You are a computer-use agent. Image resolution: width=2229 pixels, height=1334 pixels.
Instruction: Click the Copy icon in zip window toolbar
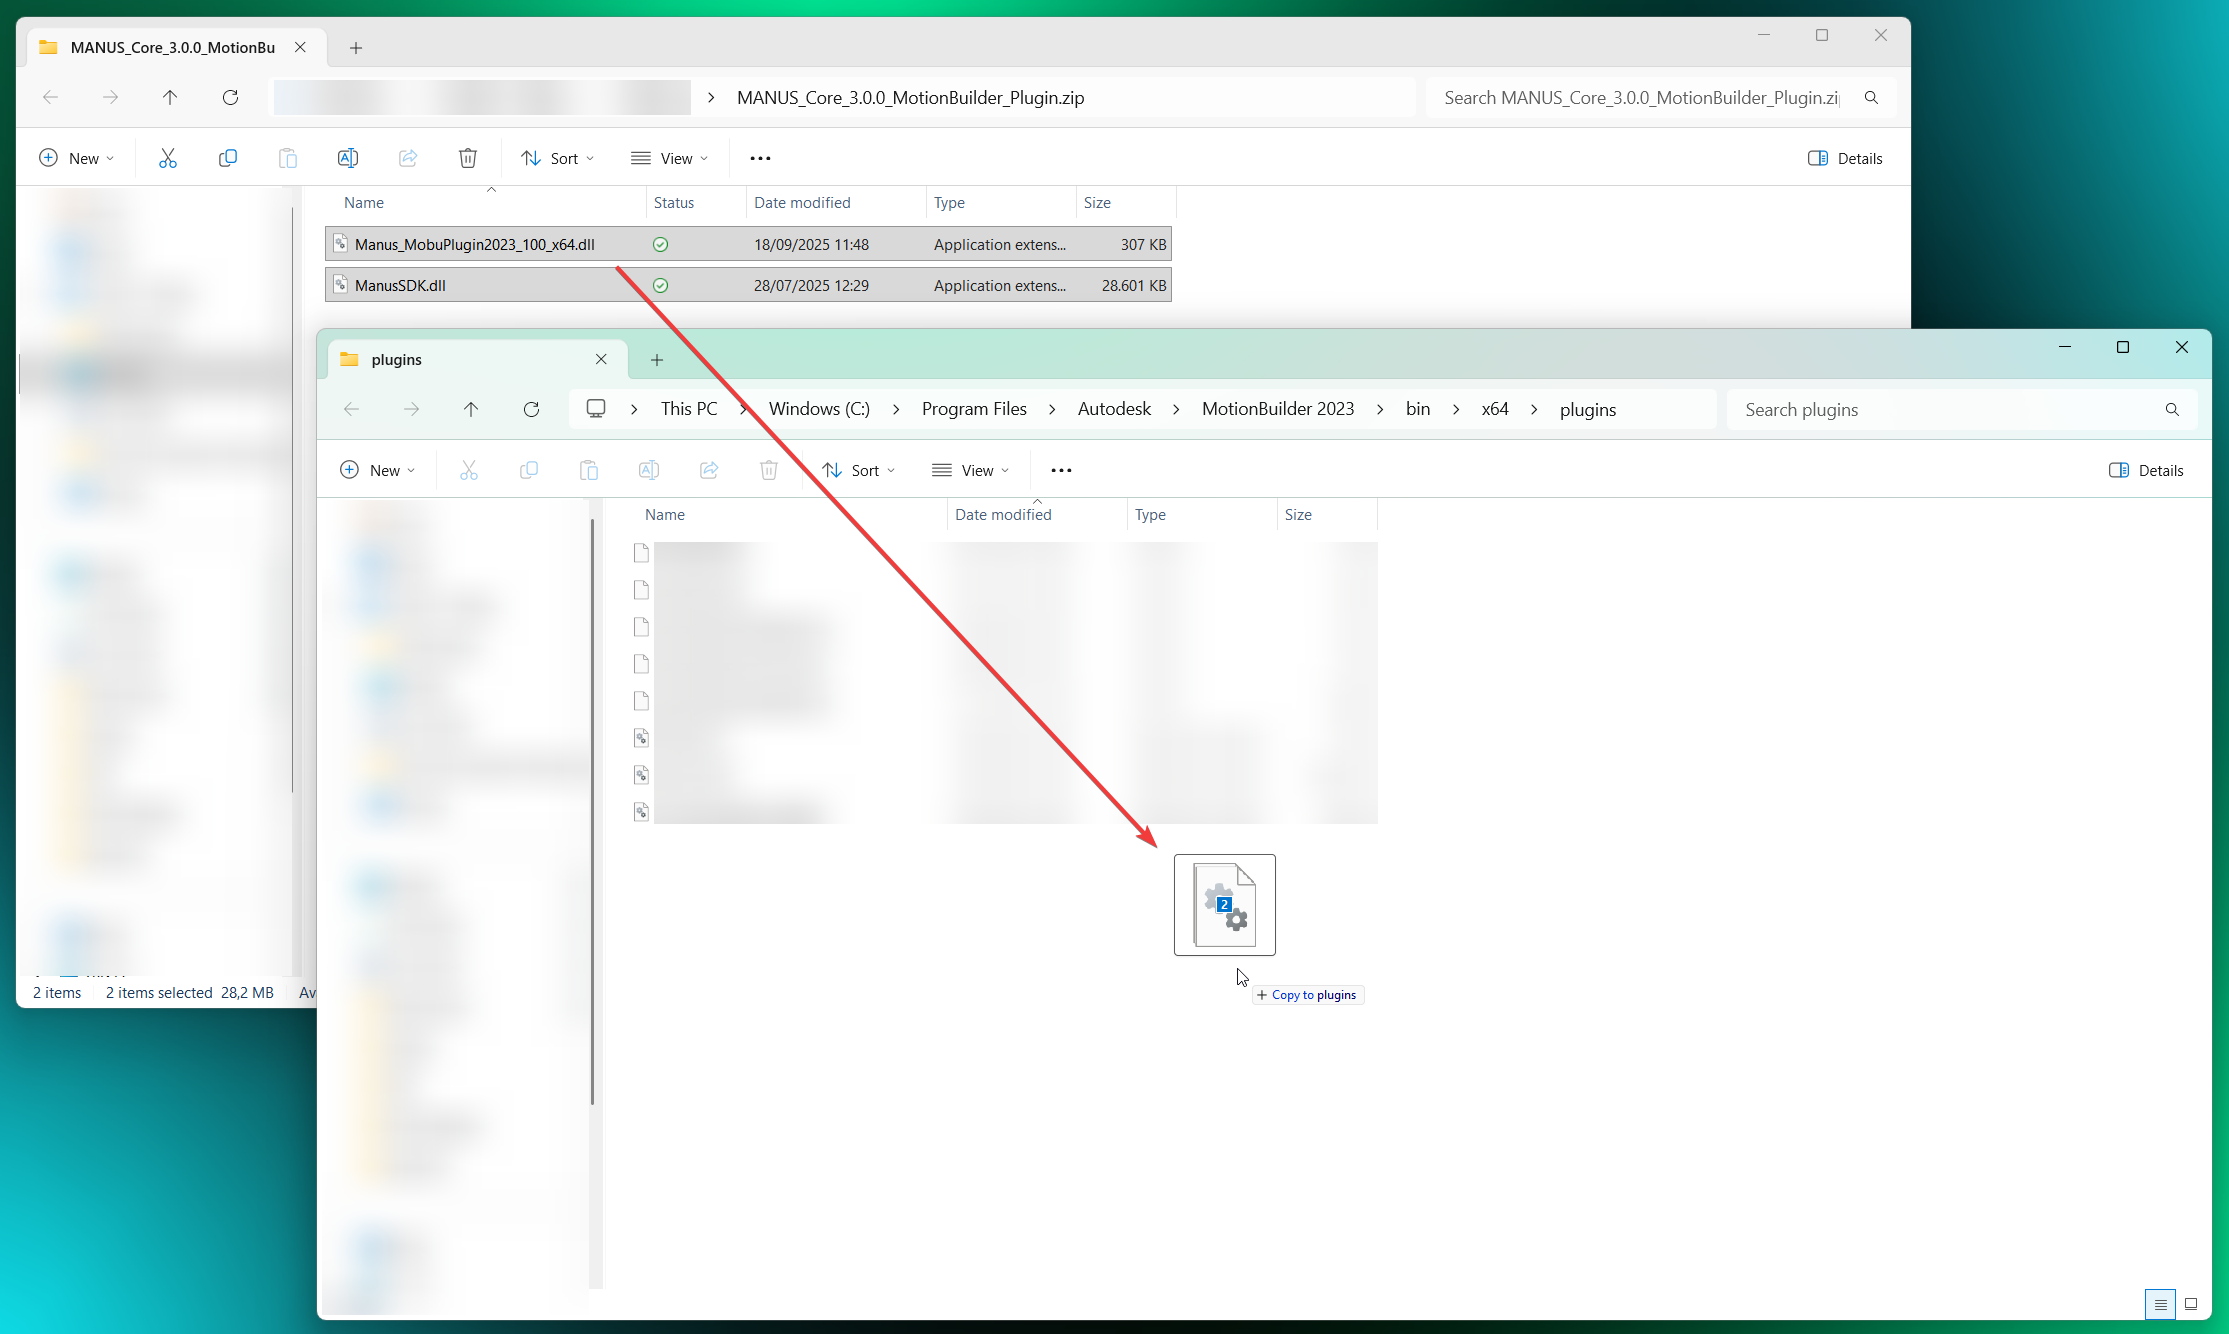(228, 158)
